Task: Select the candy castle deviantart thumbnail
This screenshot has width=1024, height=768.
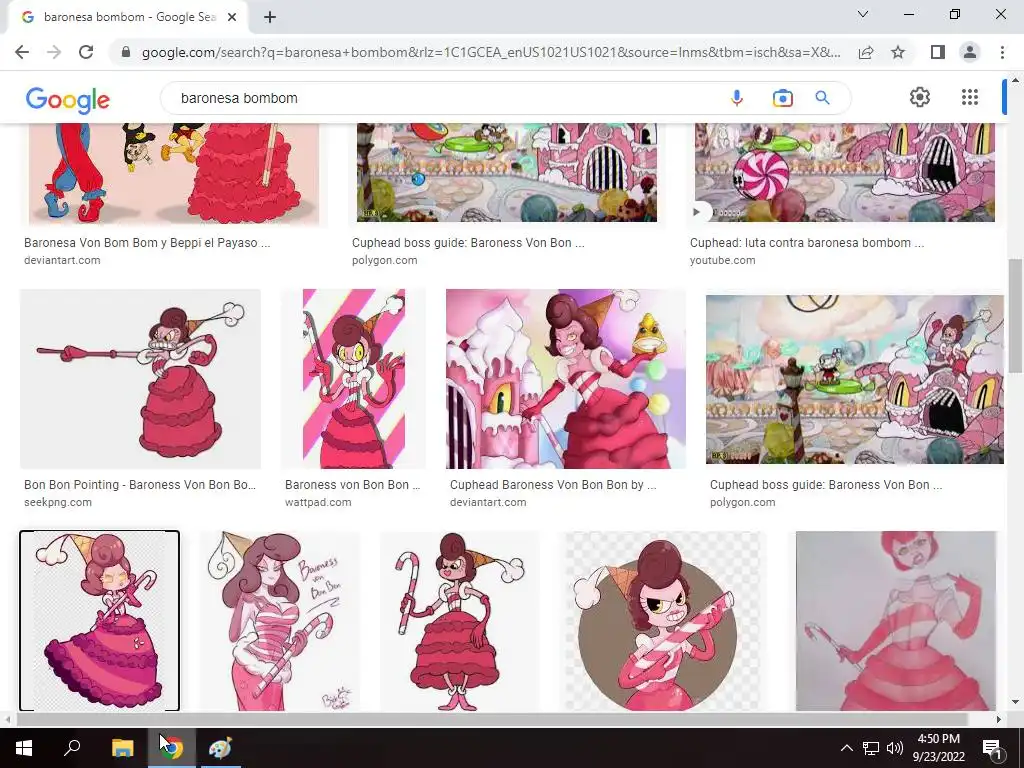Action: coord(566,379)
